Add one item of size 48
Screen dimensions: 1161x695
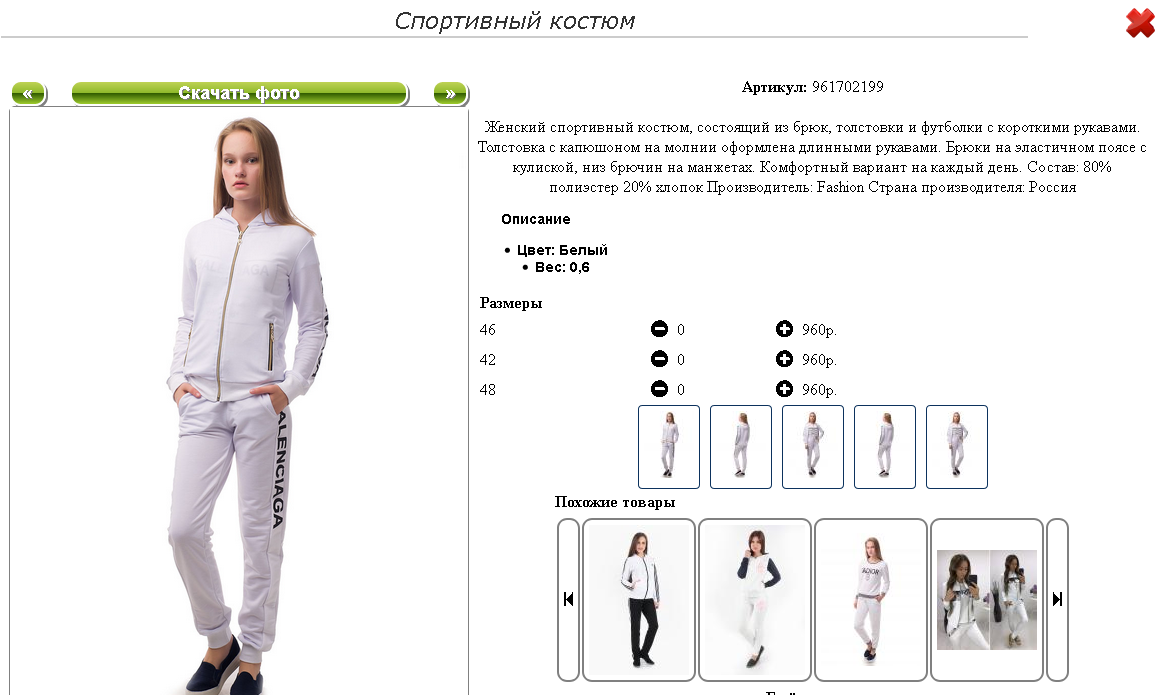784,389
